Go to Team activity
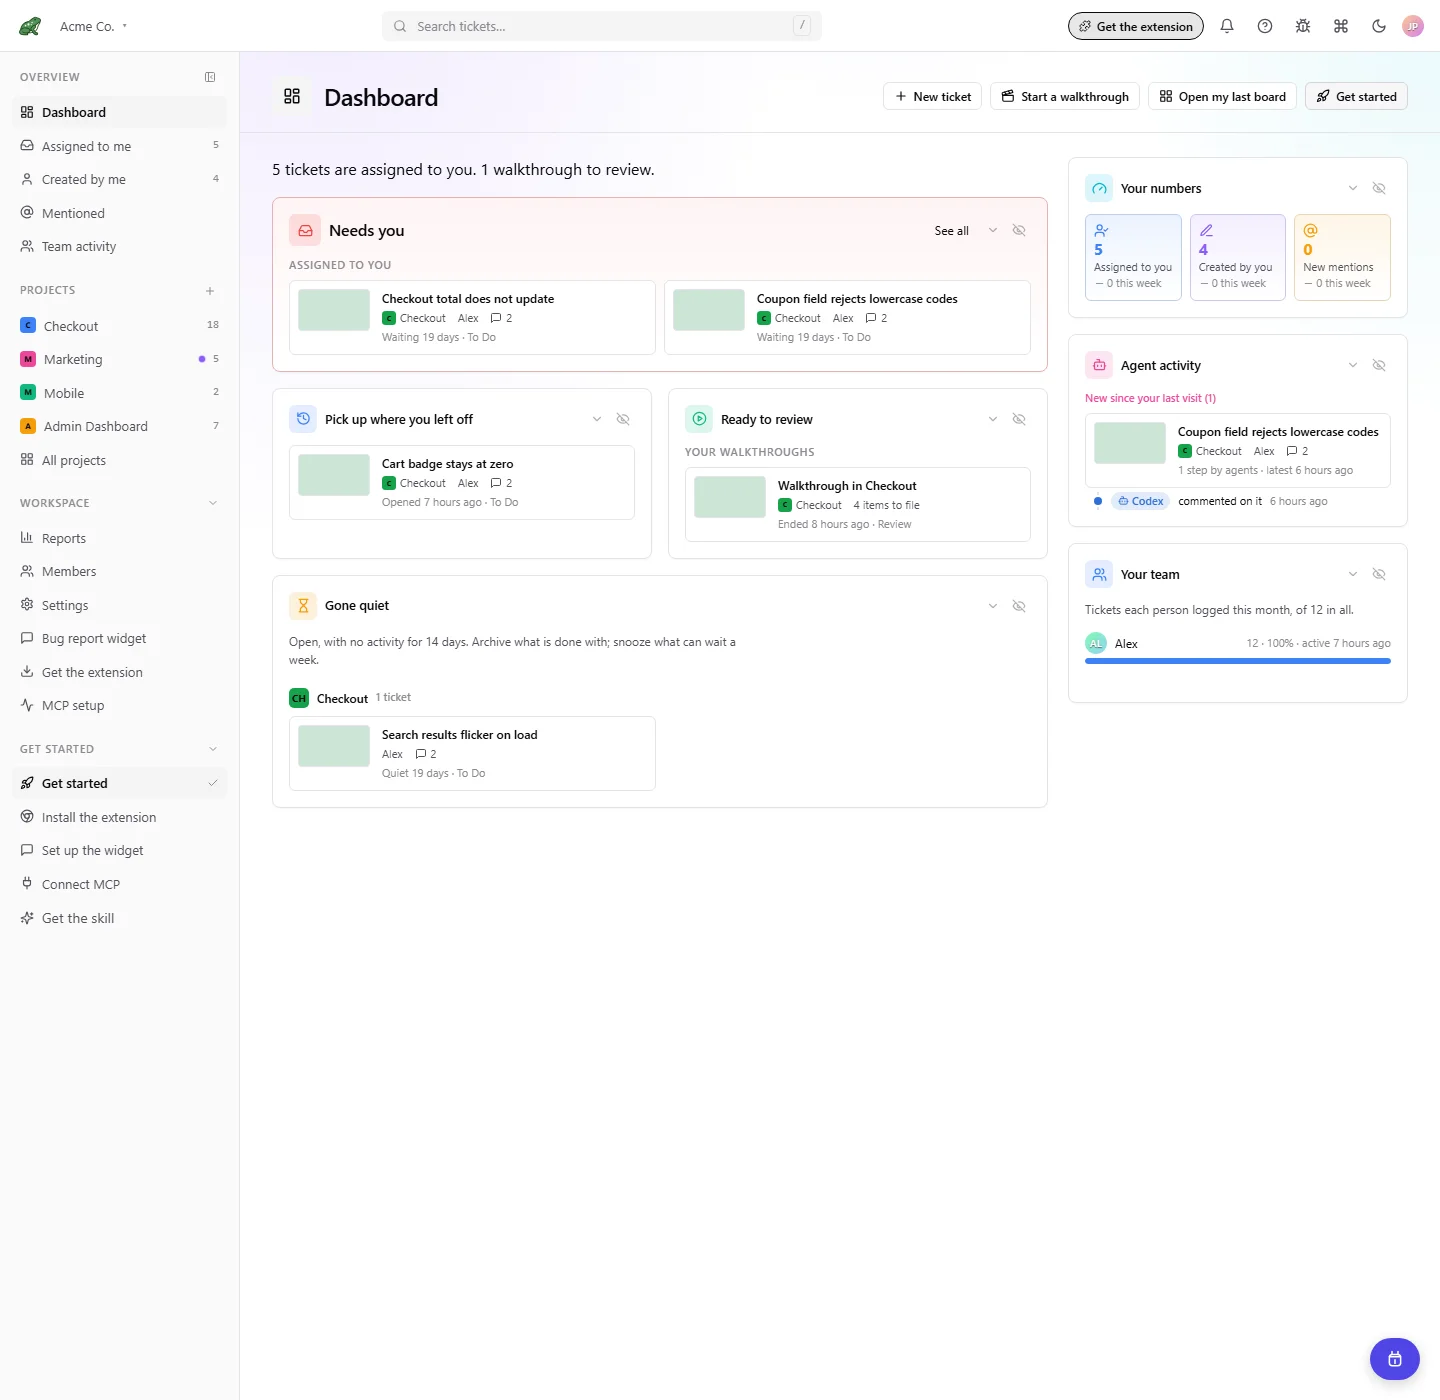 tap(120, 246)
